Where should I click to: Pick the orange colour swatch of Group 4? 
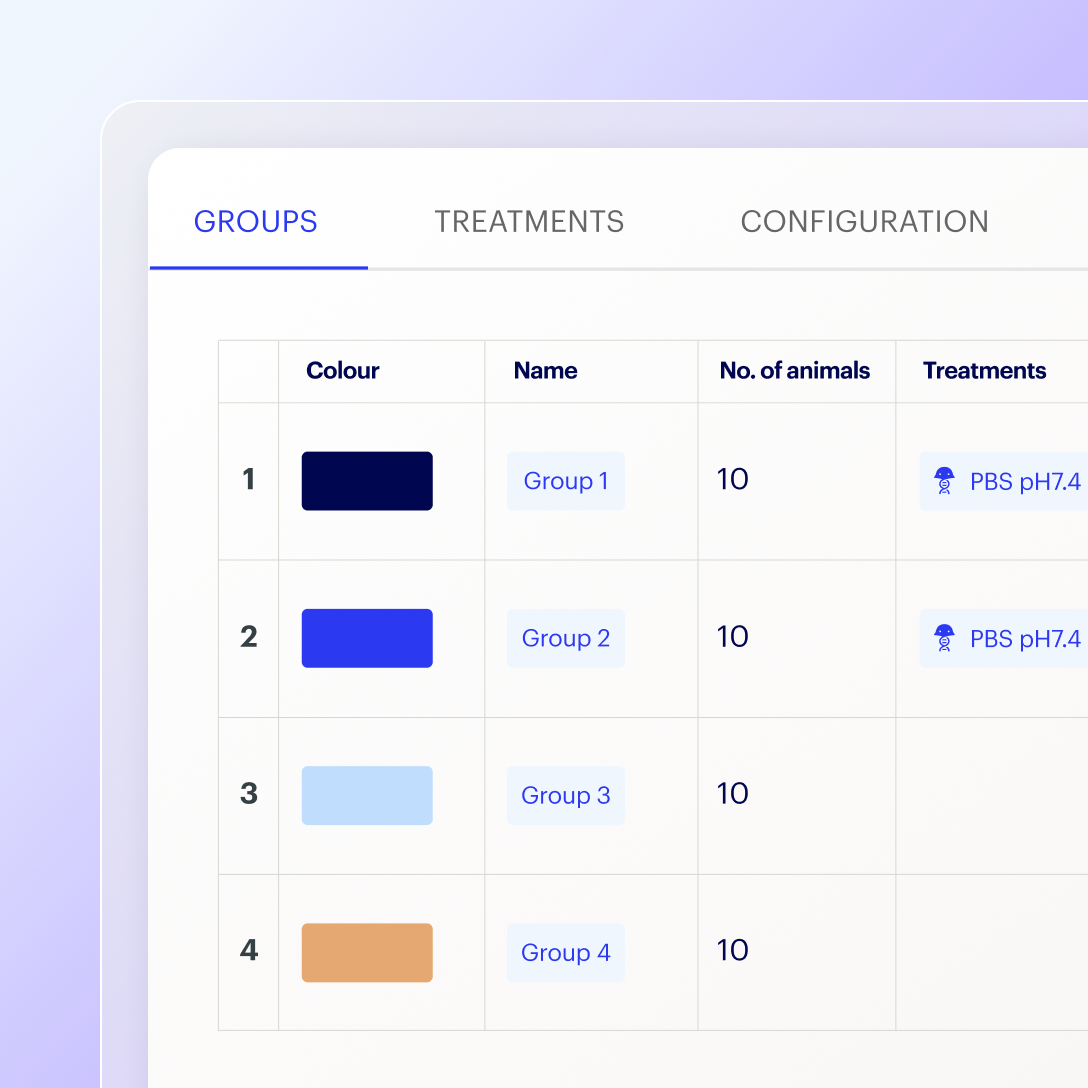(x=367, y=953)
